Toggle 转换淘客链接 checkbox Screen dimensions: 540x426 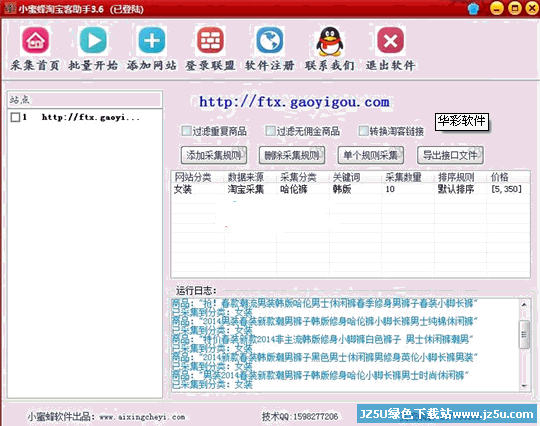pos(363,131)
